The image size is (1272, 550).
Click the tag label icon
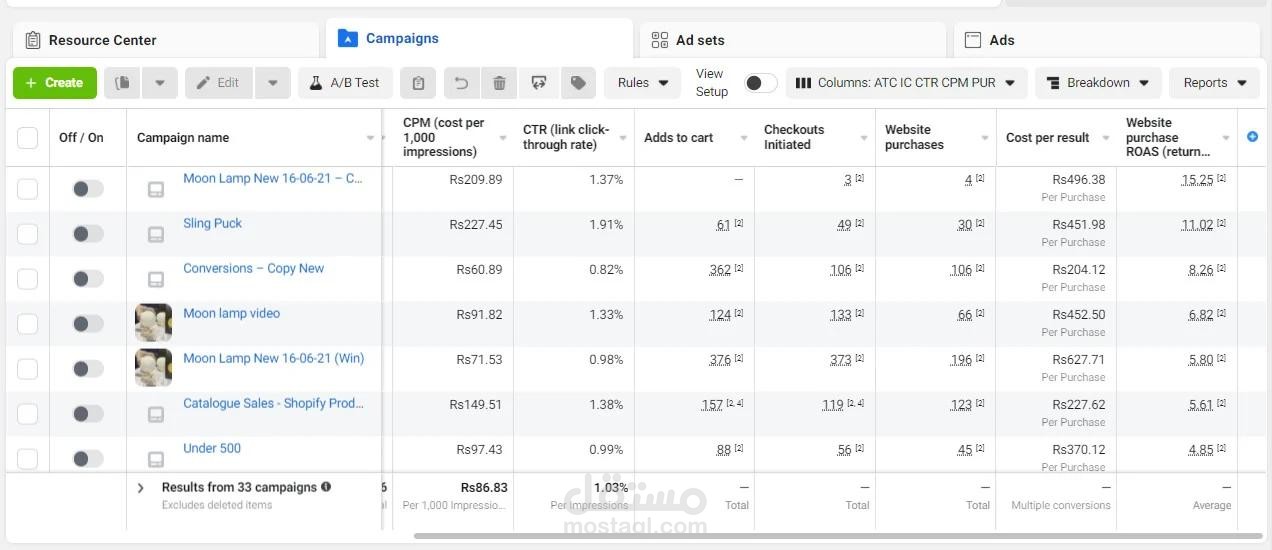point(578,83)
